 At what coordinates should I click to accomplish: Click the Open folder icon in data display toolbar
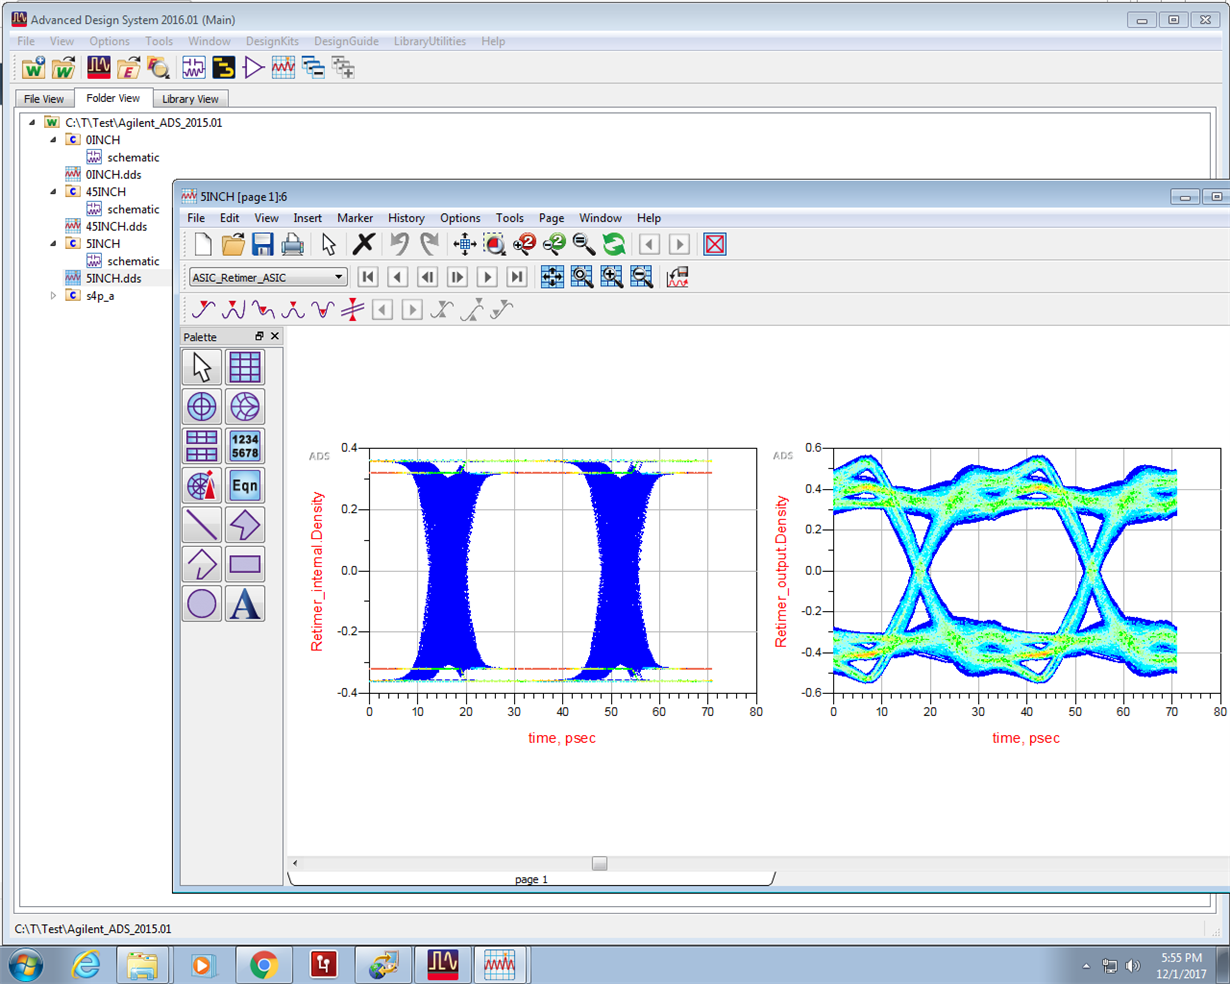233,244
